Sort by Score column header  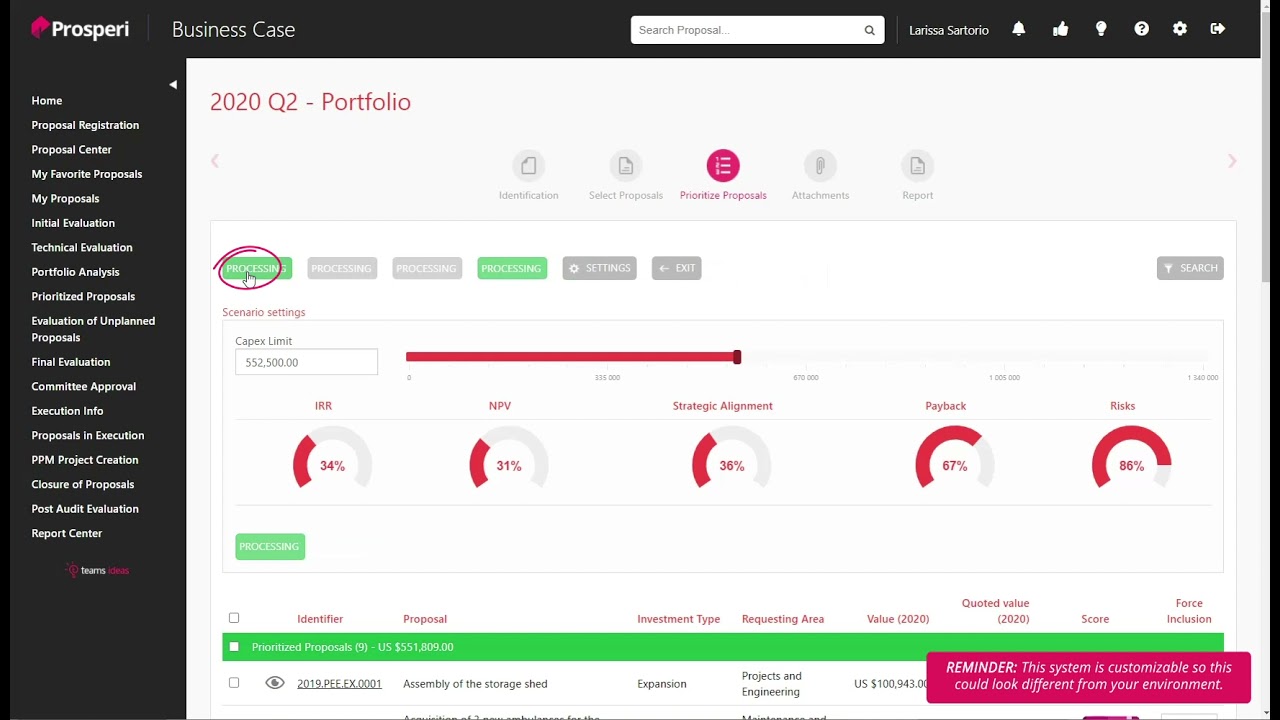1095,619
